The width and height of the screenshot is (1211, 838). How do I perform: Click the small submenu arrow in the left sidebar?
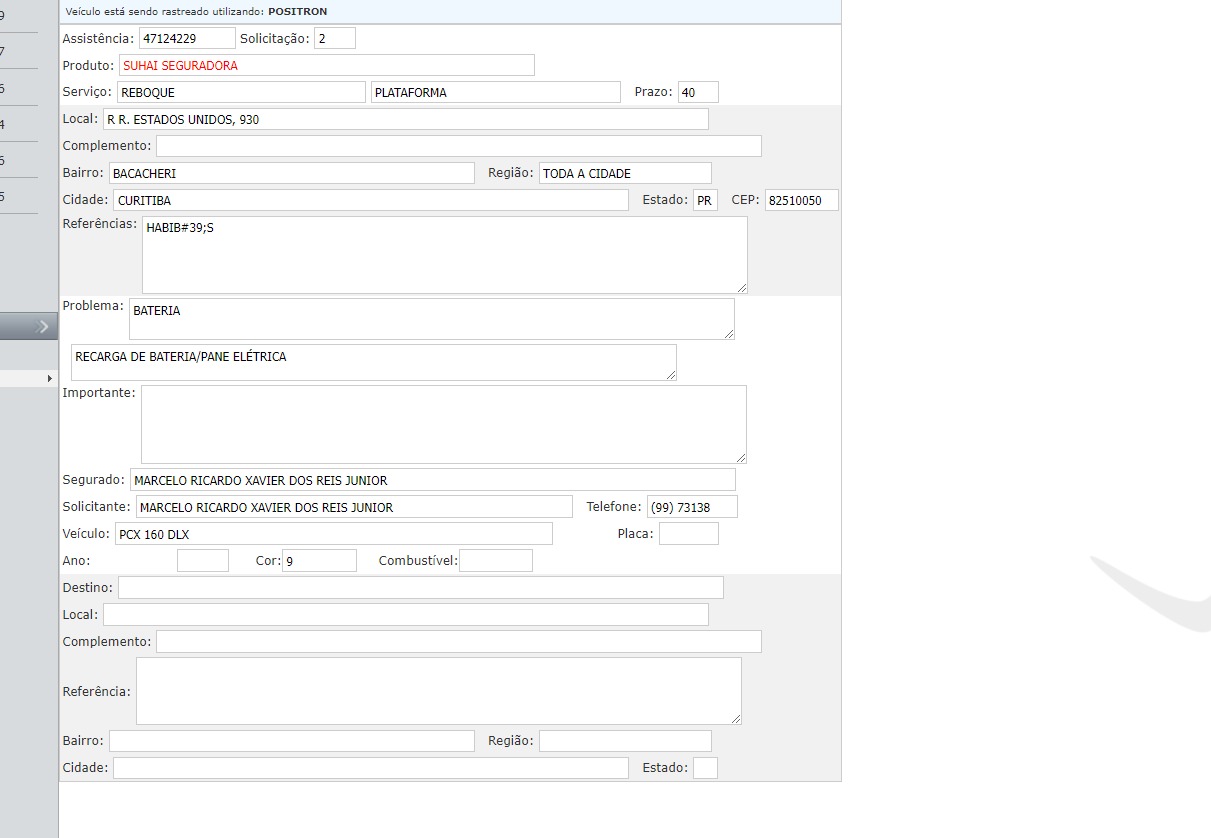pyautogui.click(x=49, y=379)
